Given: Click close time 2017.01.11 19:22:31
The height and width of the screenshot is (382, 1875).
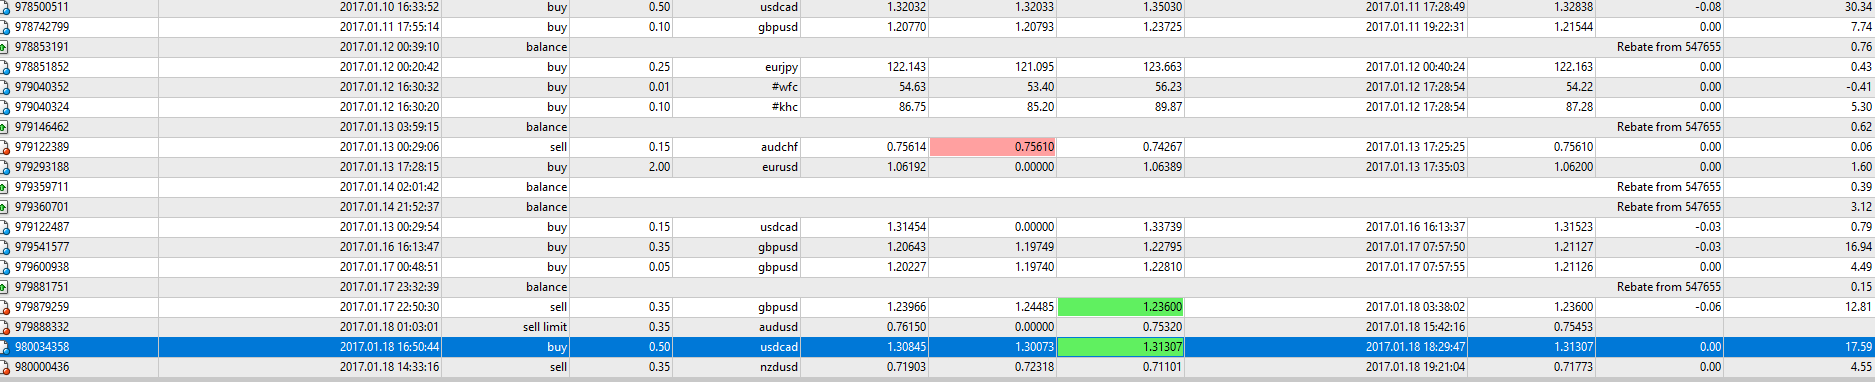Looking at the screenshot, I should pos(1415,27).
